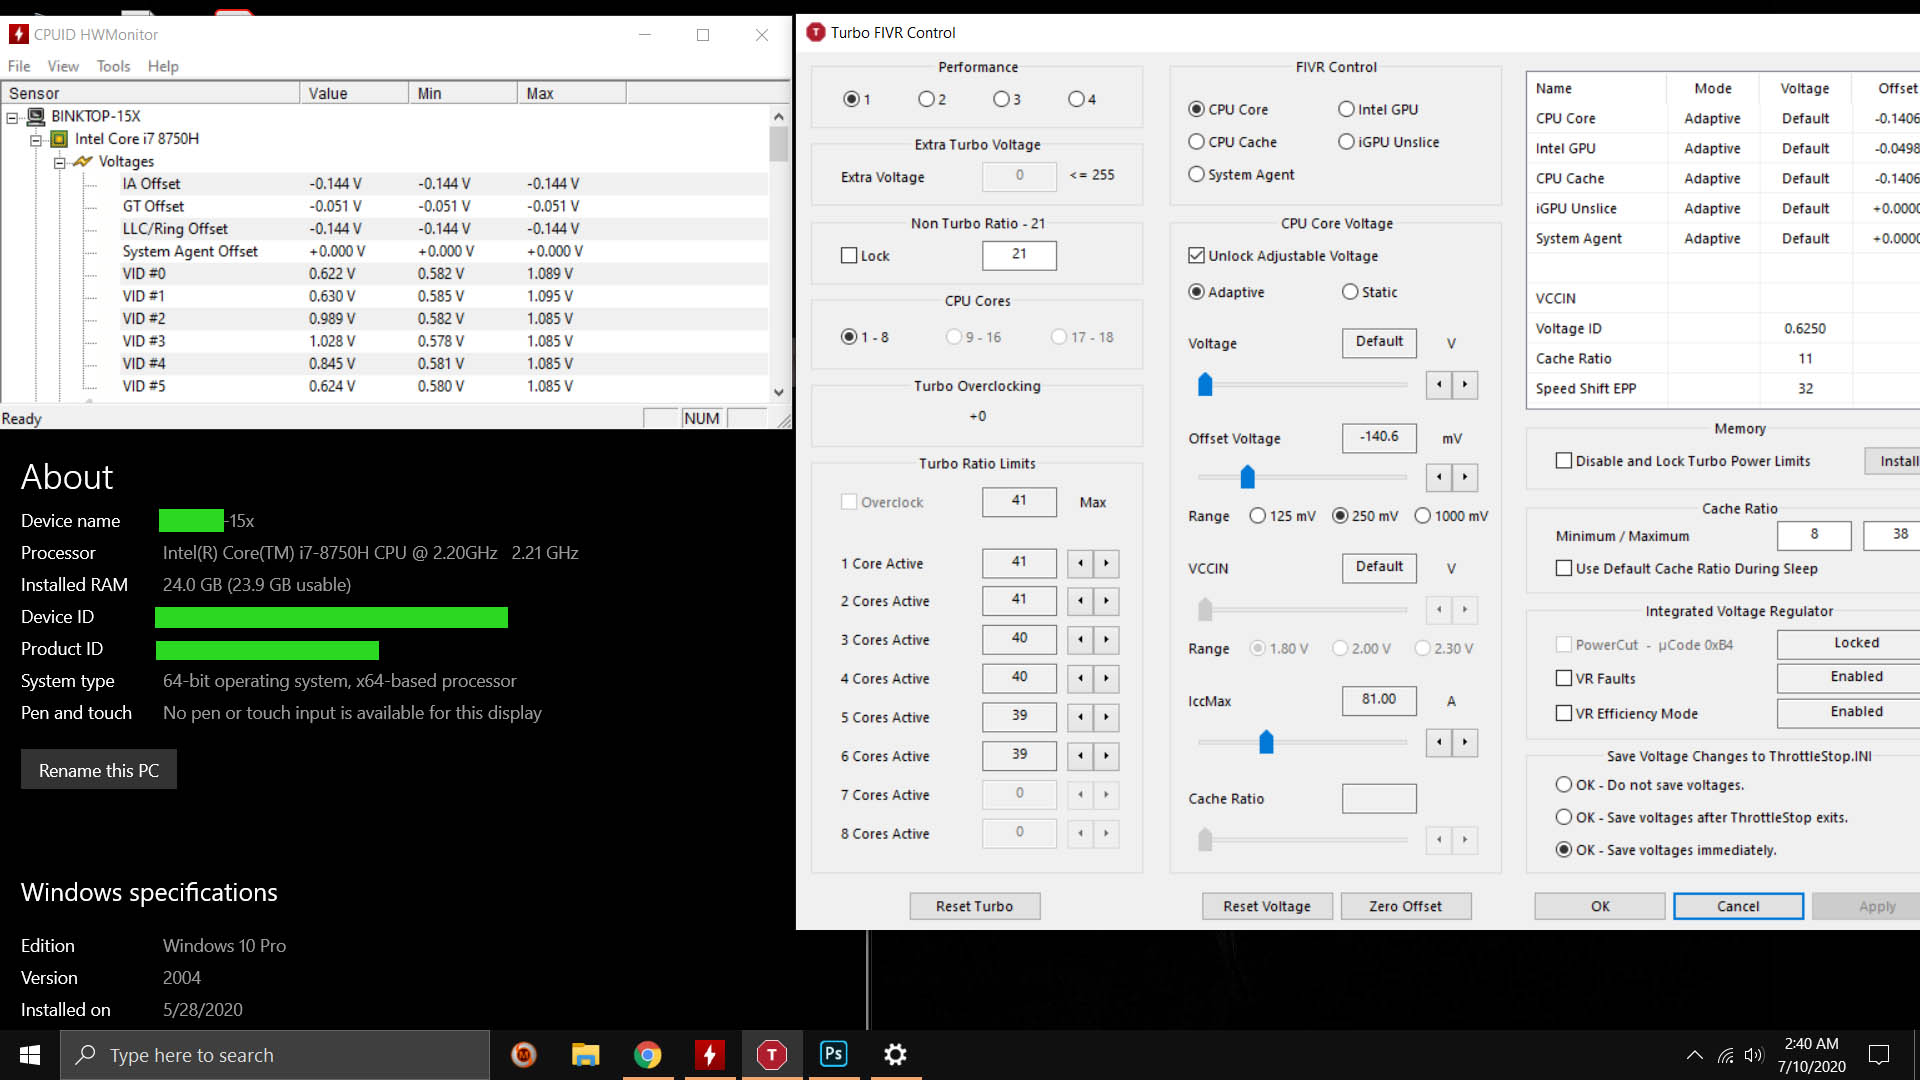The height and width of the screenshot is (1080, 1920).
Task: Cancel the Turbo FIVR Control dialog
Action: point(1738,906)
